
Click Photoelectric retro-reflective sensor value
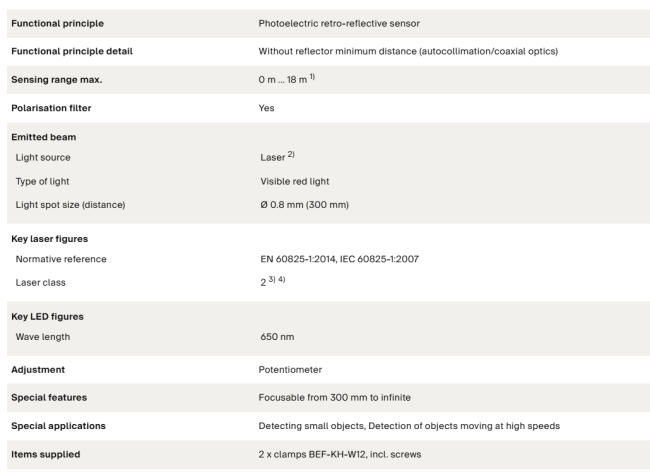click(x=339, y=24)
